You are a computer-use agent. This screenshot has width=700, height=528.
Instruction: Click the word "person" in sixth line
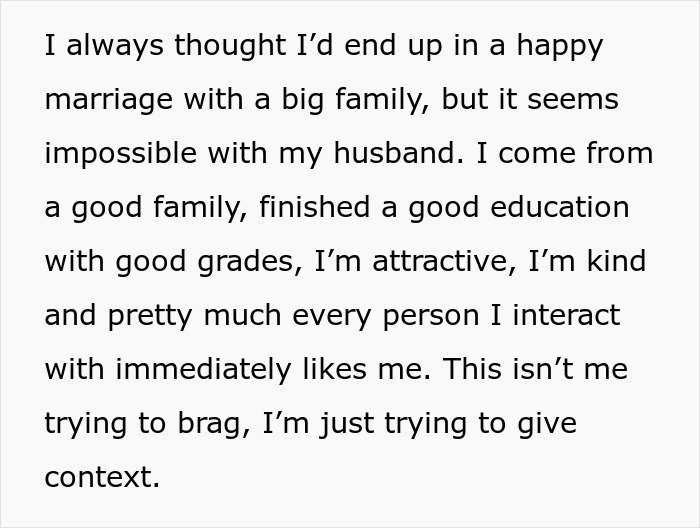(431, 317)
